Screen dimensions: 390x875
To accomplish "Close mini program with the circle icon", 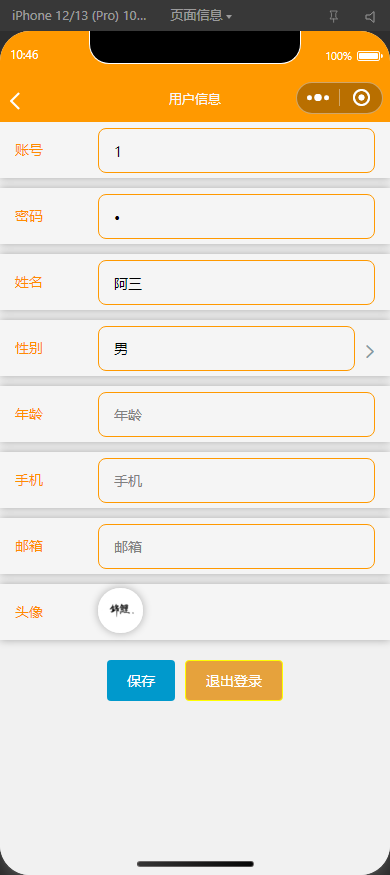I will coord(362,98).
